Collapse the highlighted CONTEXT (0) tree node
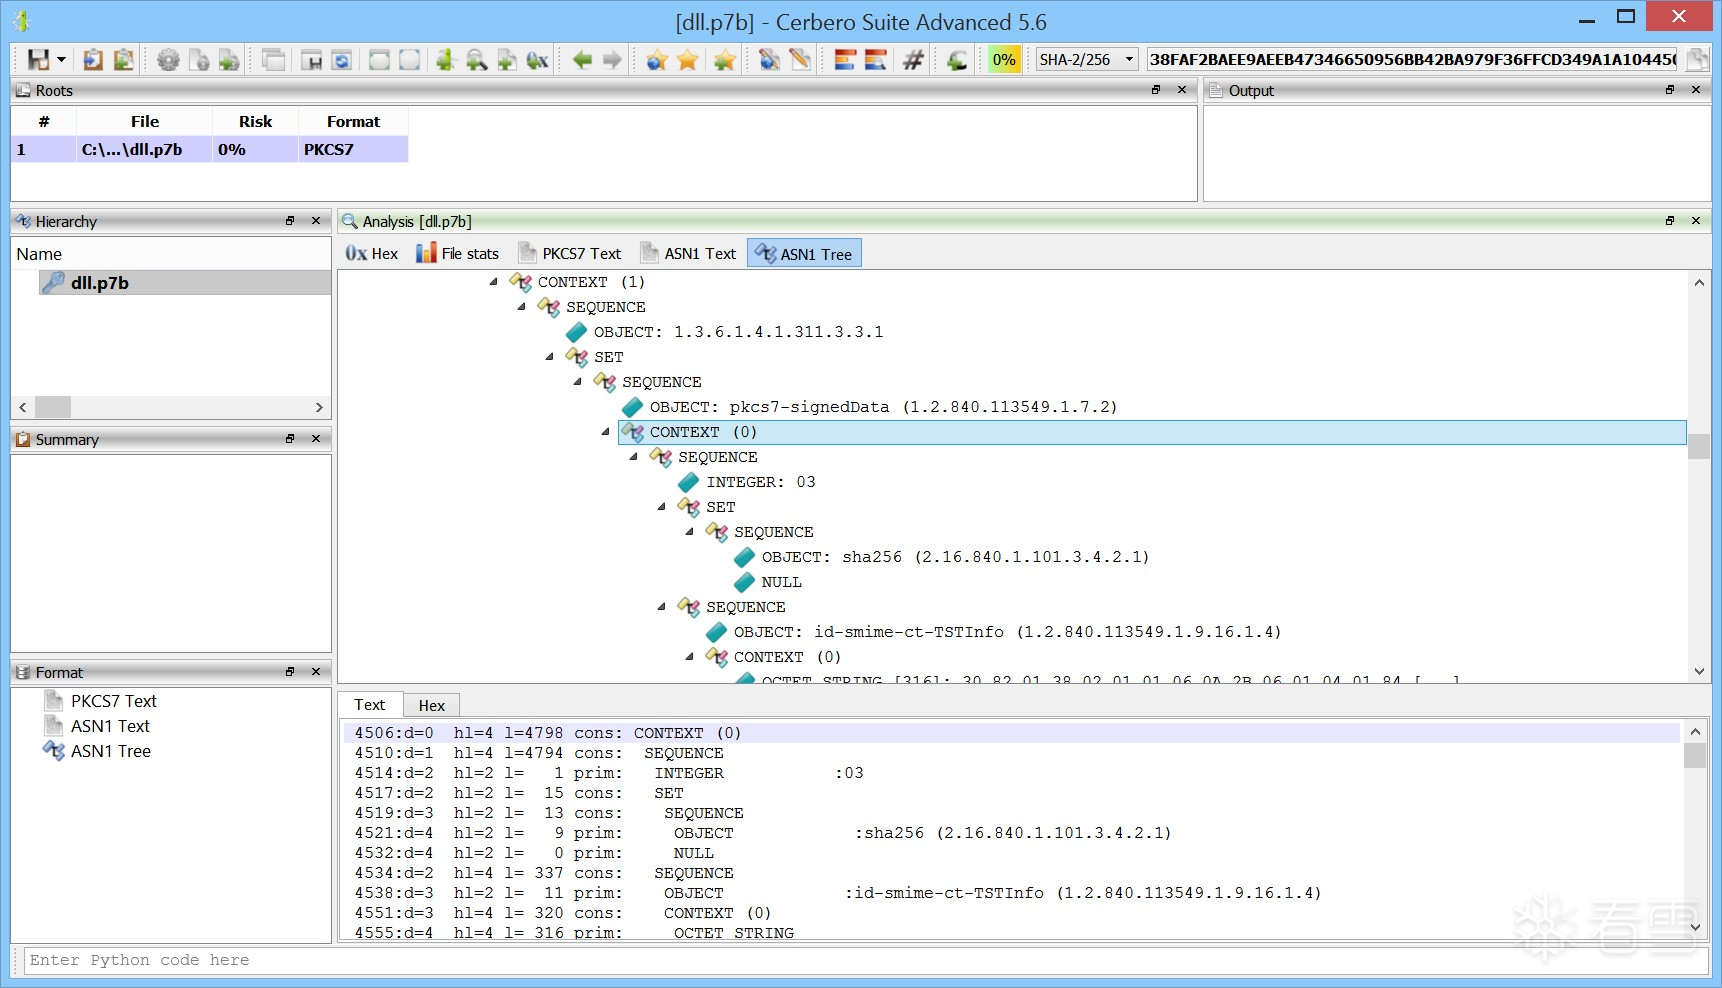 [x=605, y=432]
